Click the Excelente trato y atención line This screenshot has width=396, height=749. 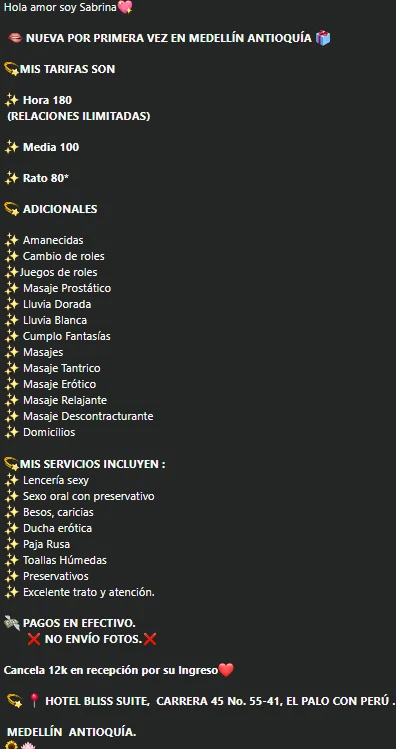[89, 592]
